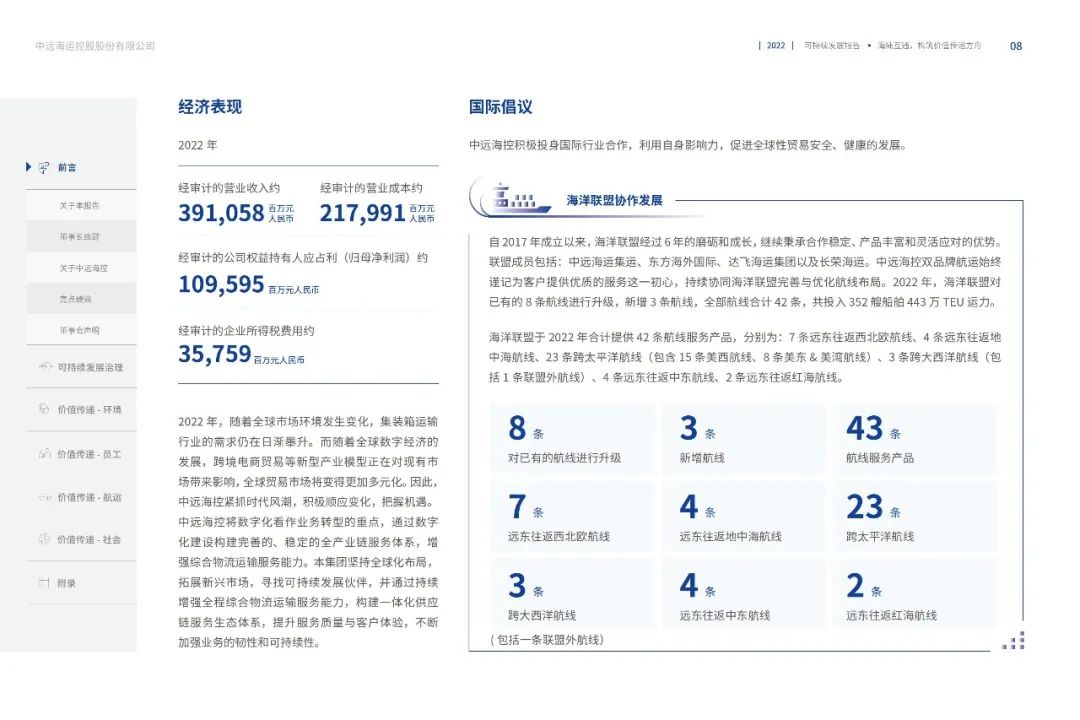Click the 2022 年 label under 经济表现
This screenshot has height=720, width=1080.
coord(198,145)
